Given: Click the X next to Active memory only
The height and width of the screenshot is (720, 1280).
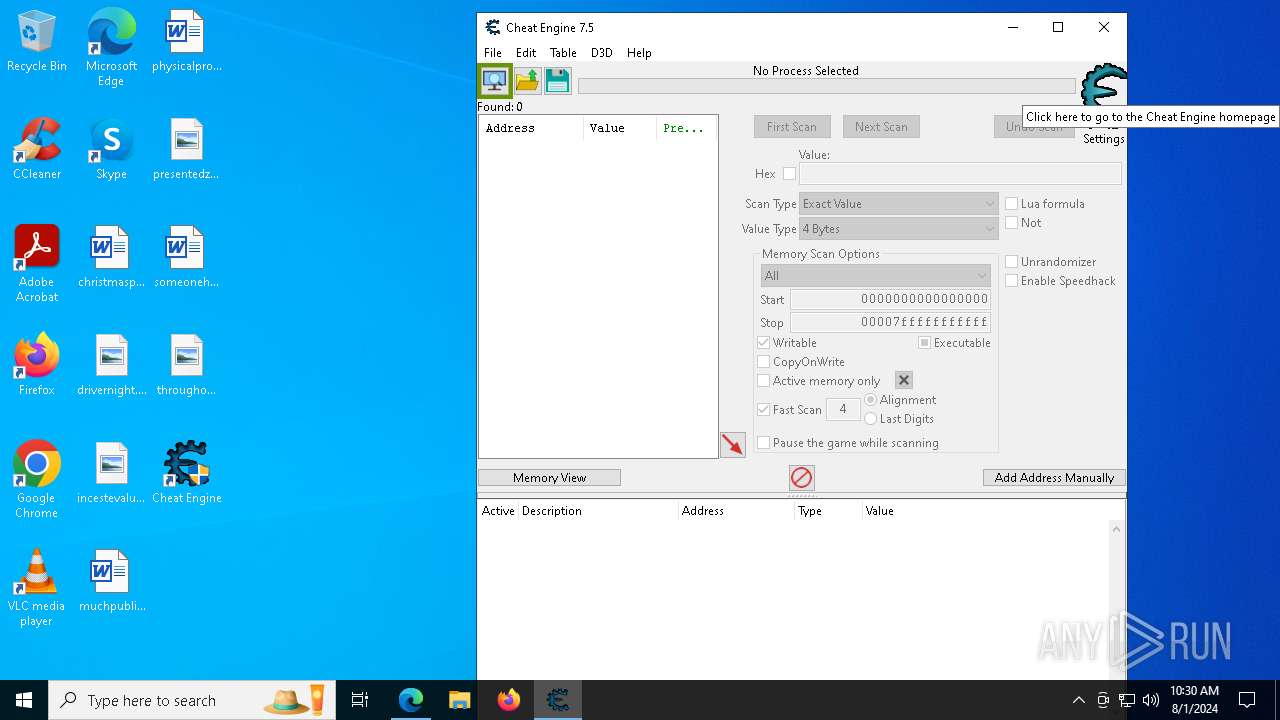Looking at the screenshot, I should coord(903,380).
